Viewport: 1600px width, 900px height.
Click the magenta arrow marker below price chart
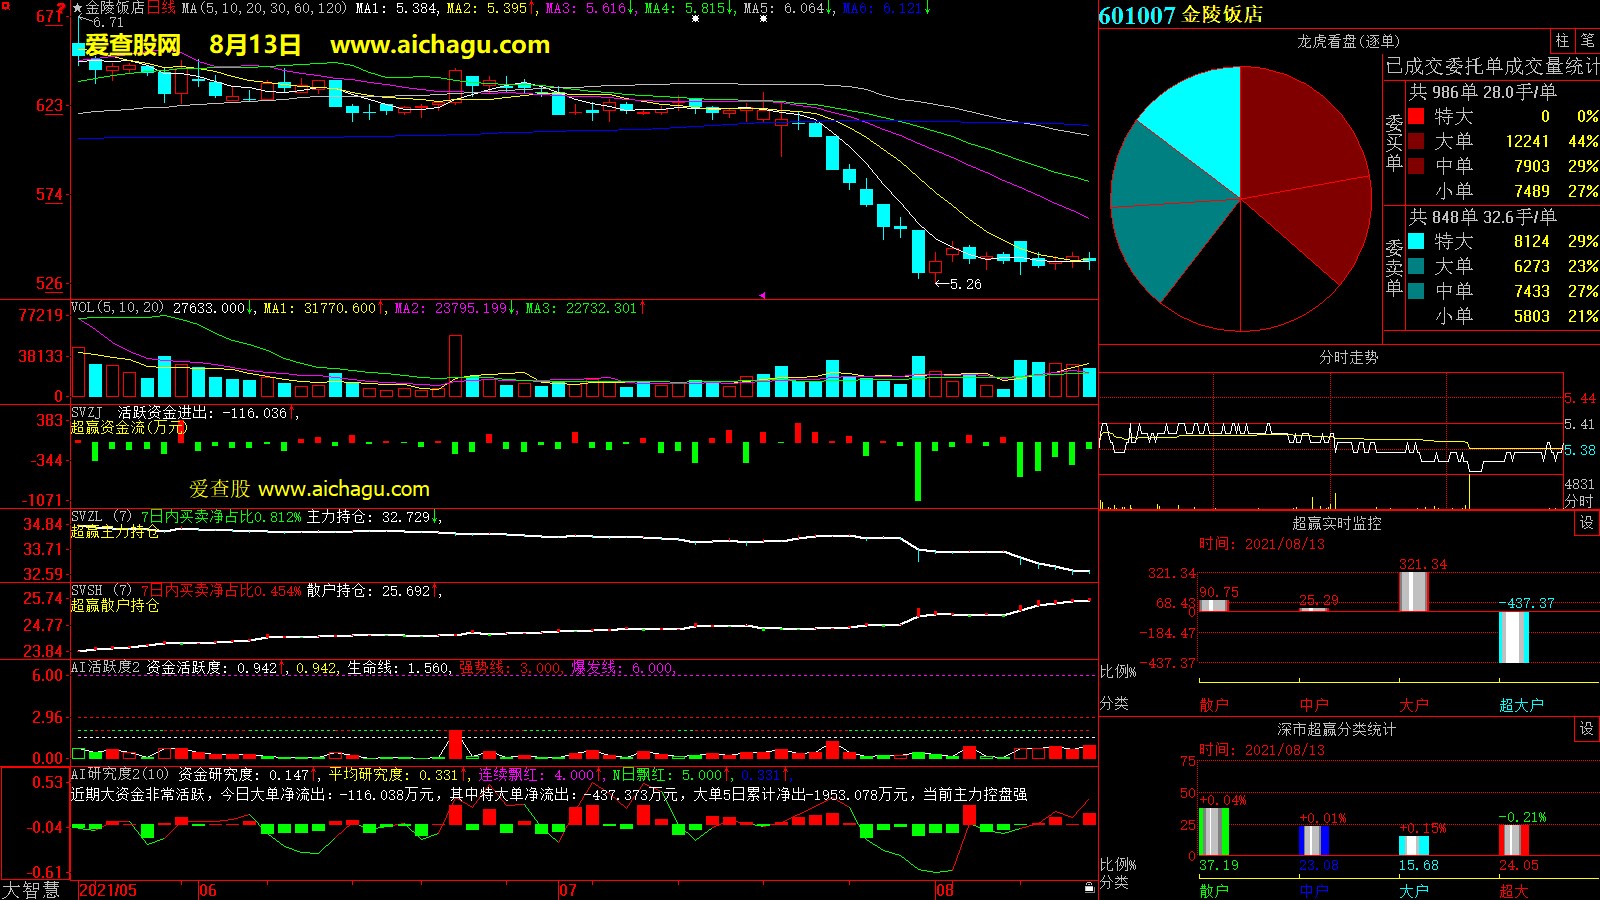click(762, 296)
